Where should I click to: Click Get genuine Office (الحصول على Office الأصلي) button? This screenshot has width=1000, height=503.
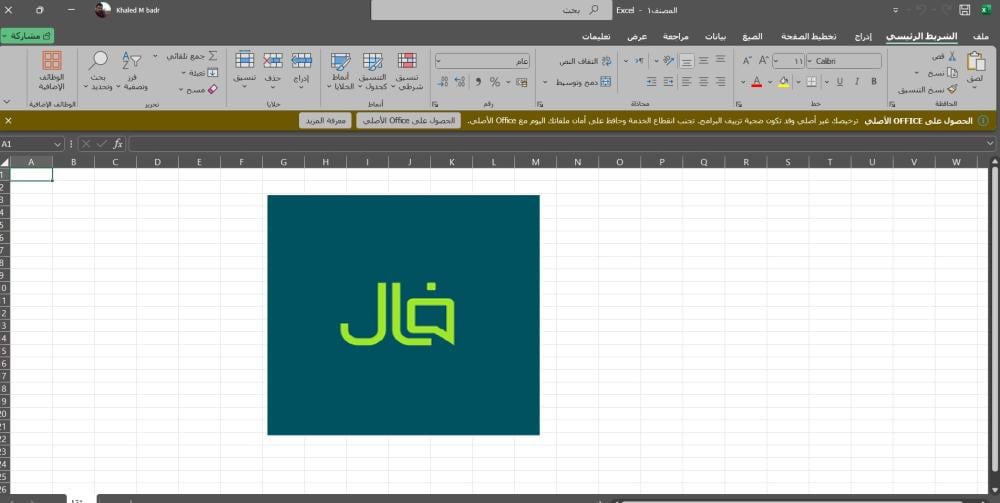click(408, 120)
